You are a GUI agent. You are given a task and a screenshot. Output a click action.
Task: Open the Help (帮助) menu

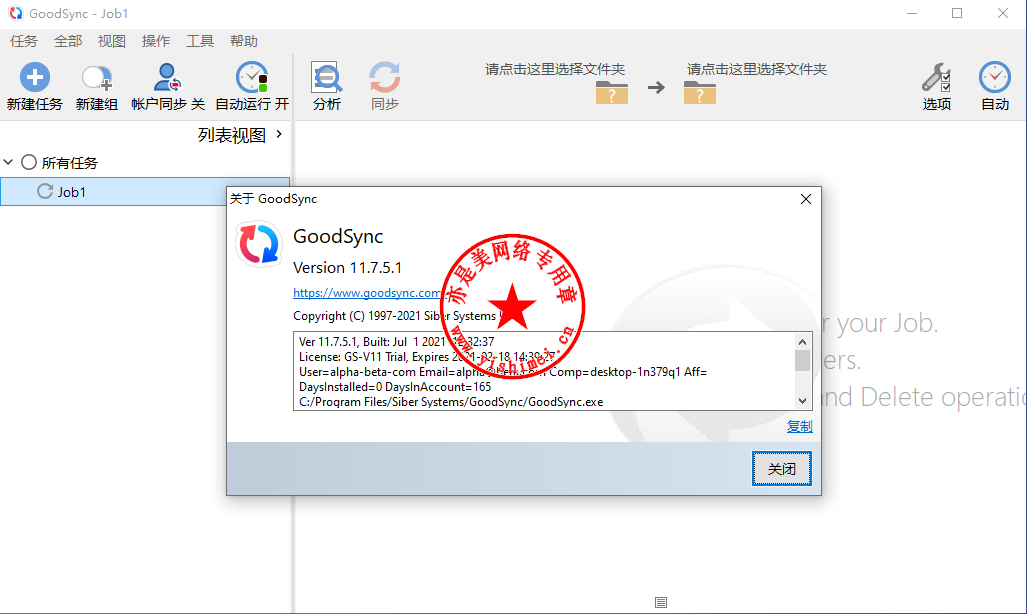[x=244, y=41]
